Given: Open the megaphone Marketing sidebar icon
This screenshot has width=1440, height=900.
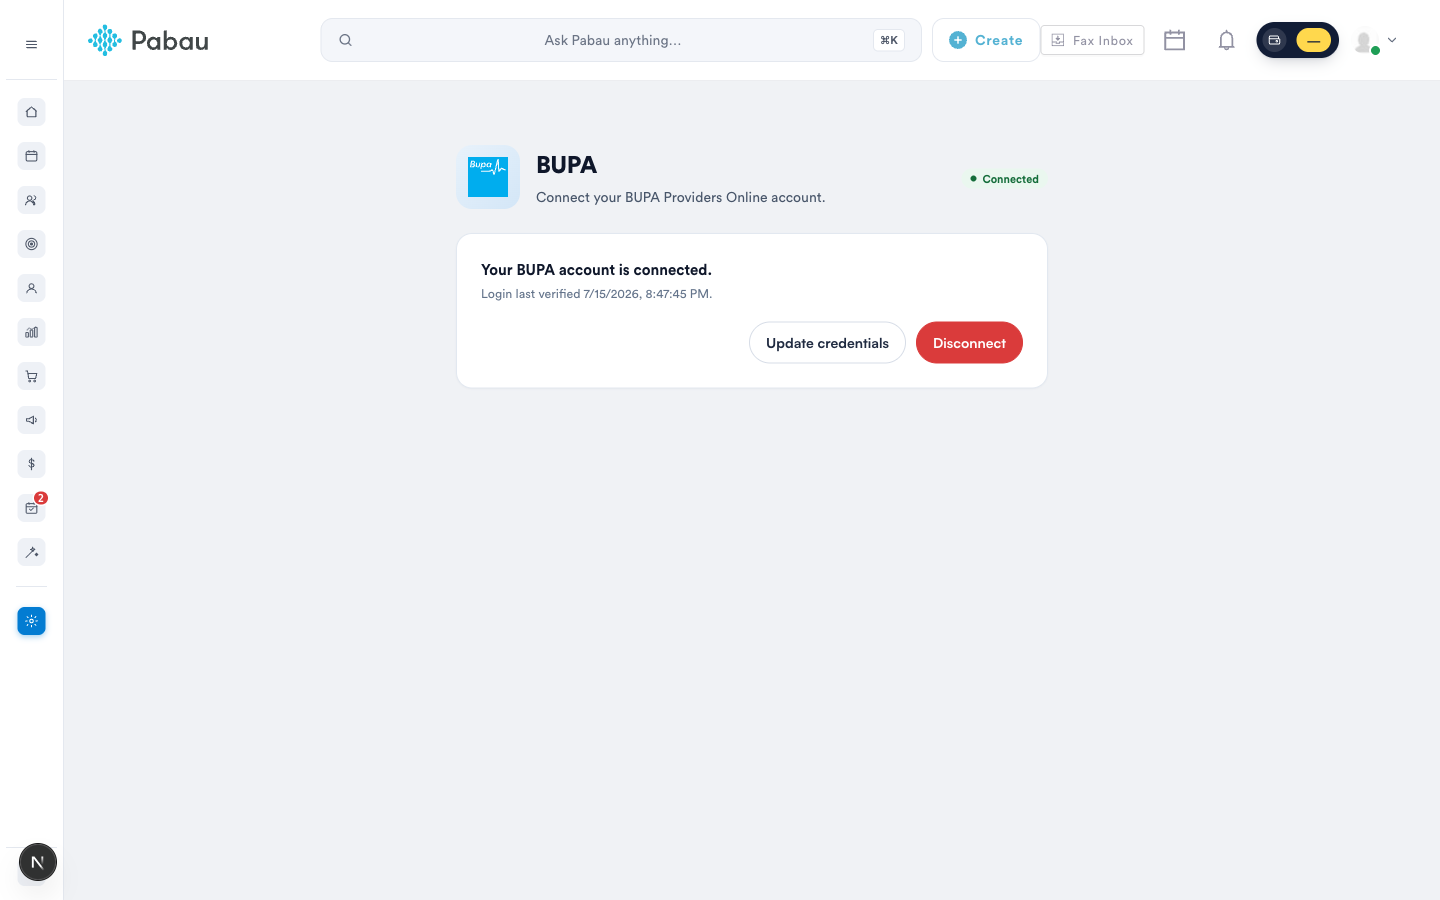Looking at the screenshot, I should point(31,420).
